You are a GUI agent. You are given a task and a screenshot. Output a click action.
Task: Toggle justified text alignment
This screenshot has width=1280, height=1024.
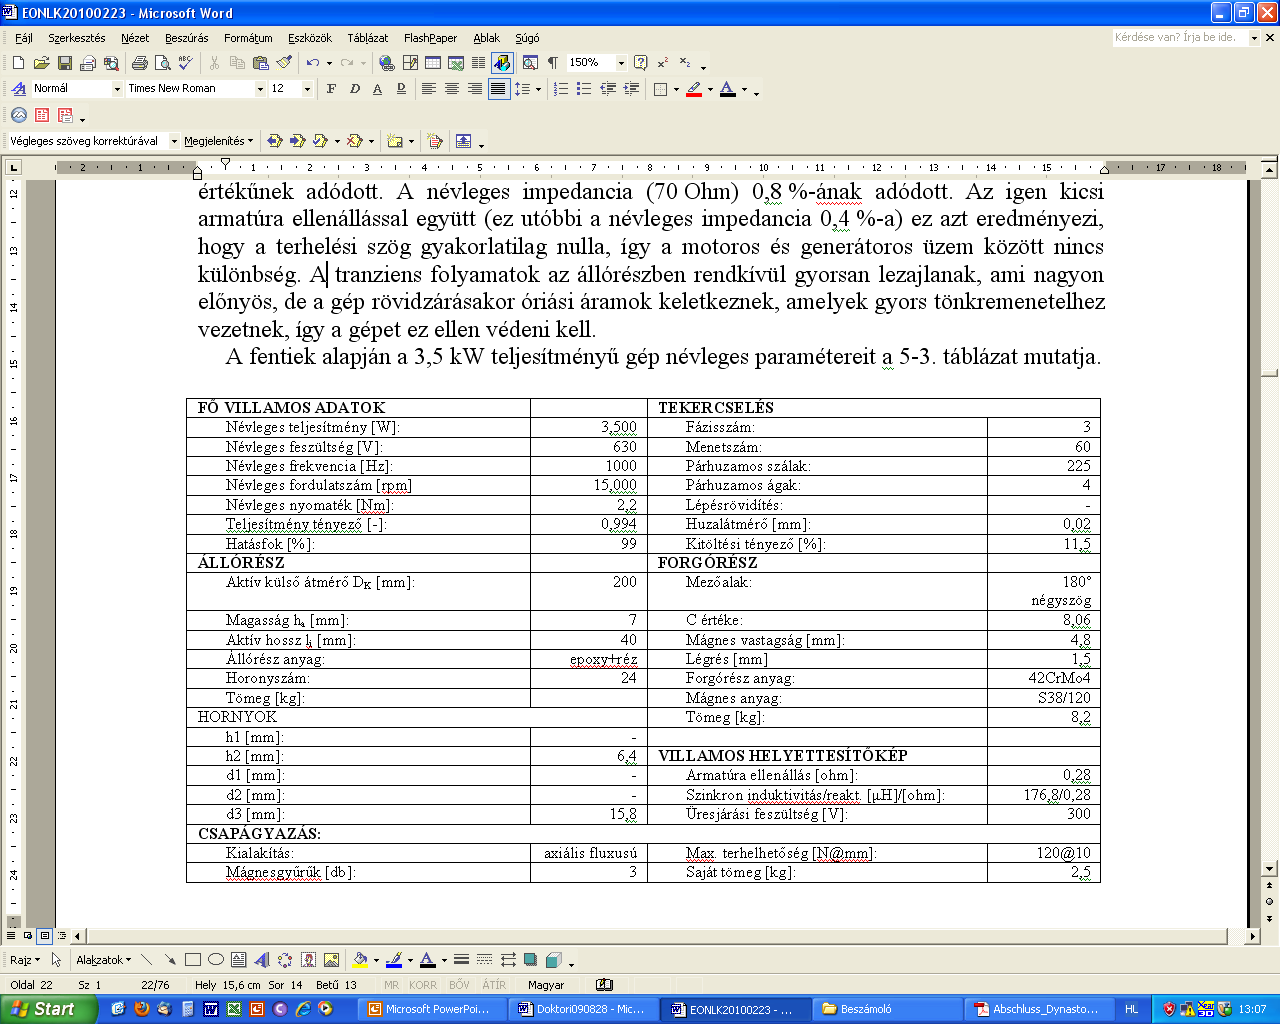498,89
